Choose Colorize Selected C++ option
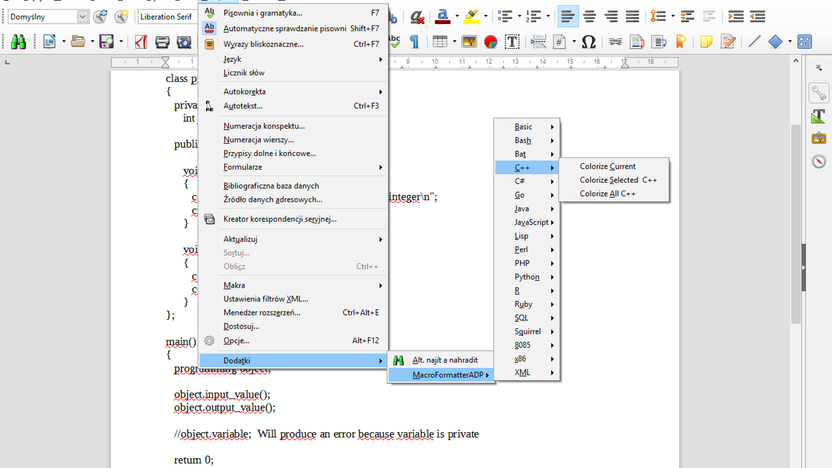This screenshot has width=832, height=468. [614, 180]
